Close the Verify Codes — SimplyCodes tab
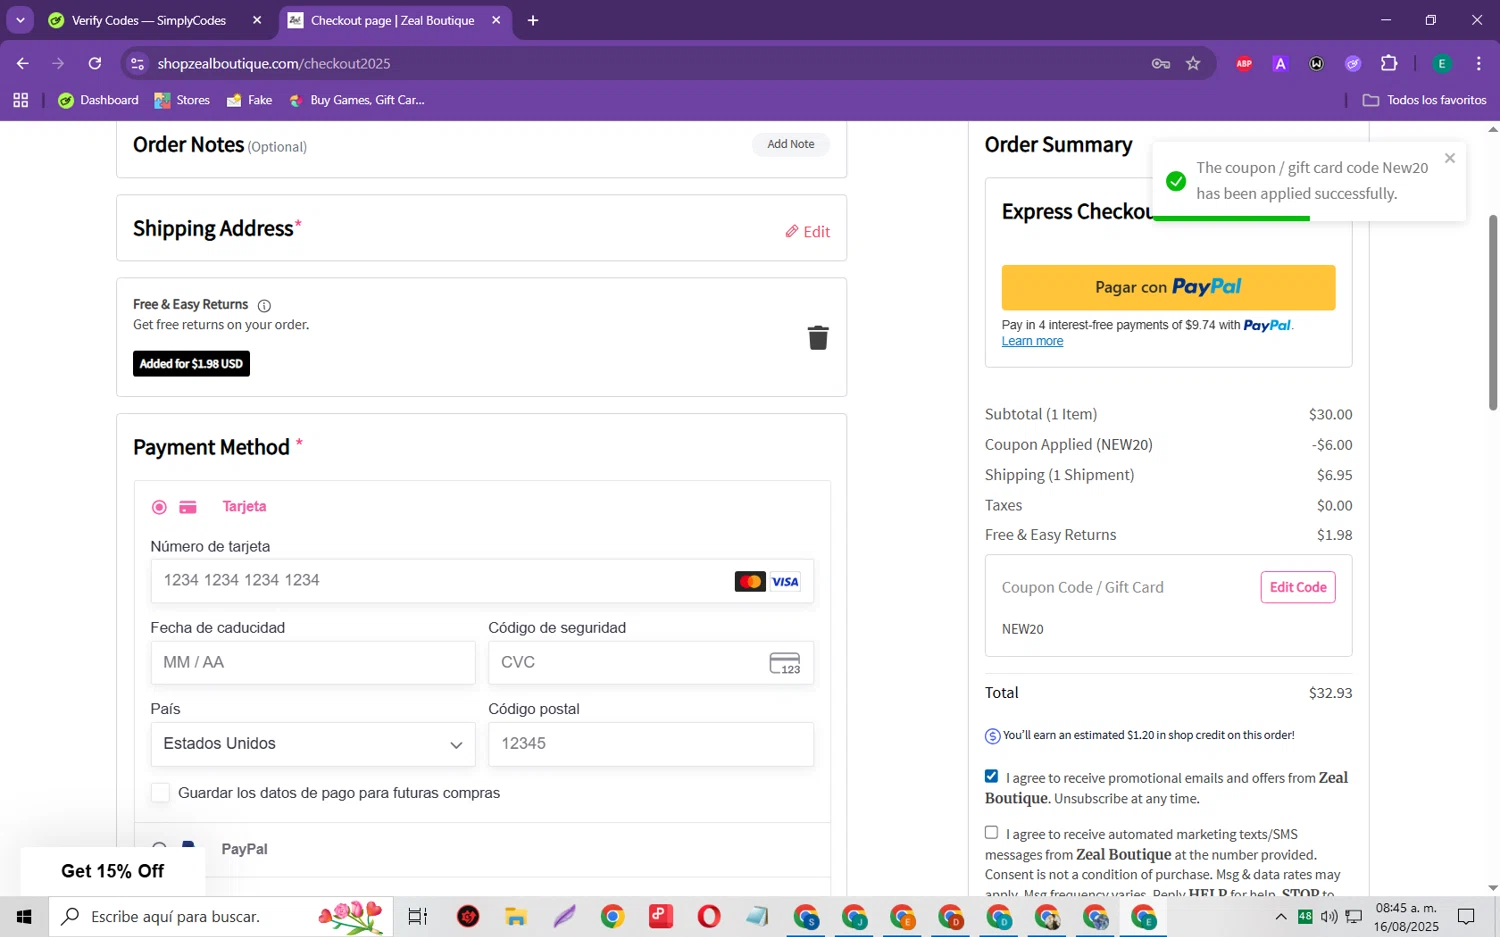 pos(257,20)
